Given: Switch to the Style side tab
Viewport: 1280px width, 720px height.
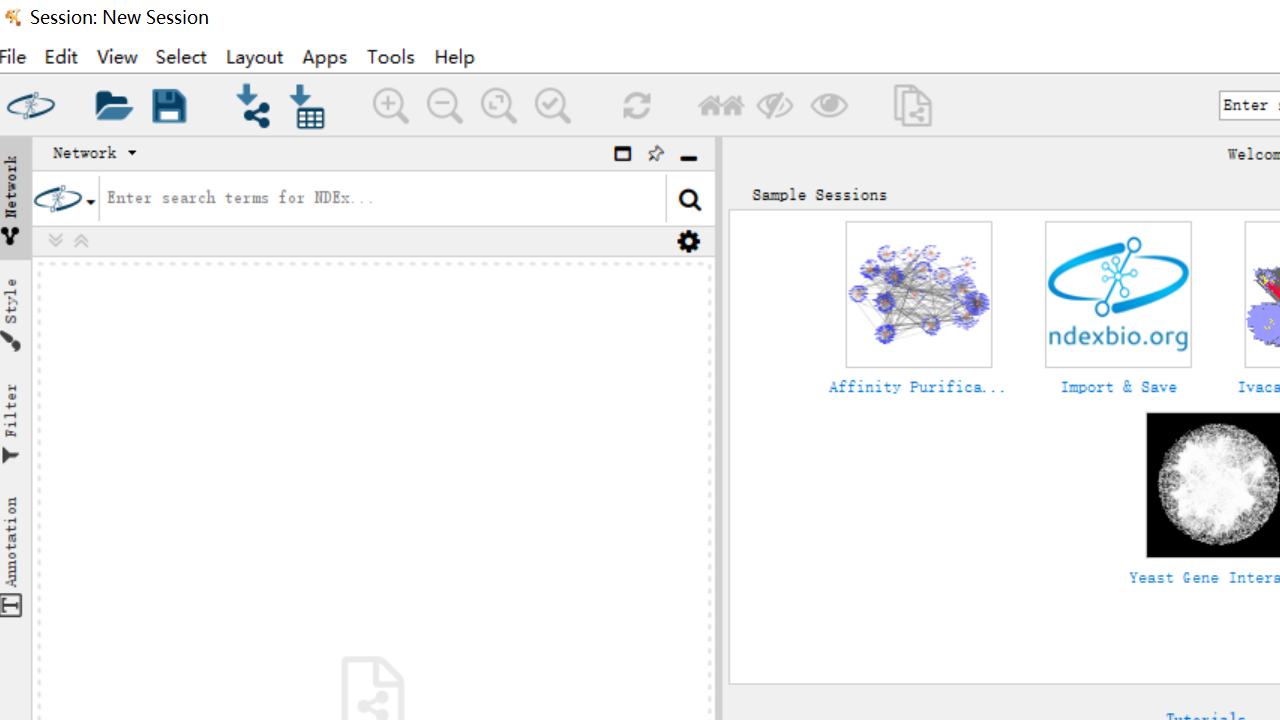Looking at the screenshot, I should [11, 313].
